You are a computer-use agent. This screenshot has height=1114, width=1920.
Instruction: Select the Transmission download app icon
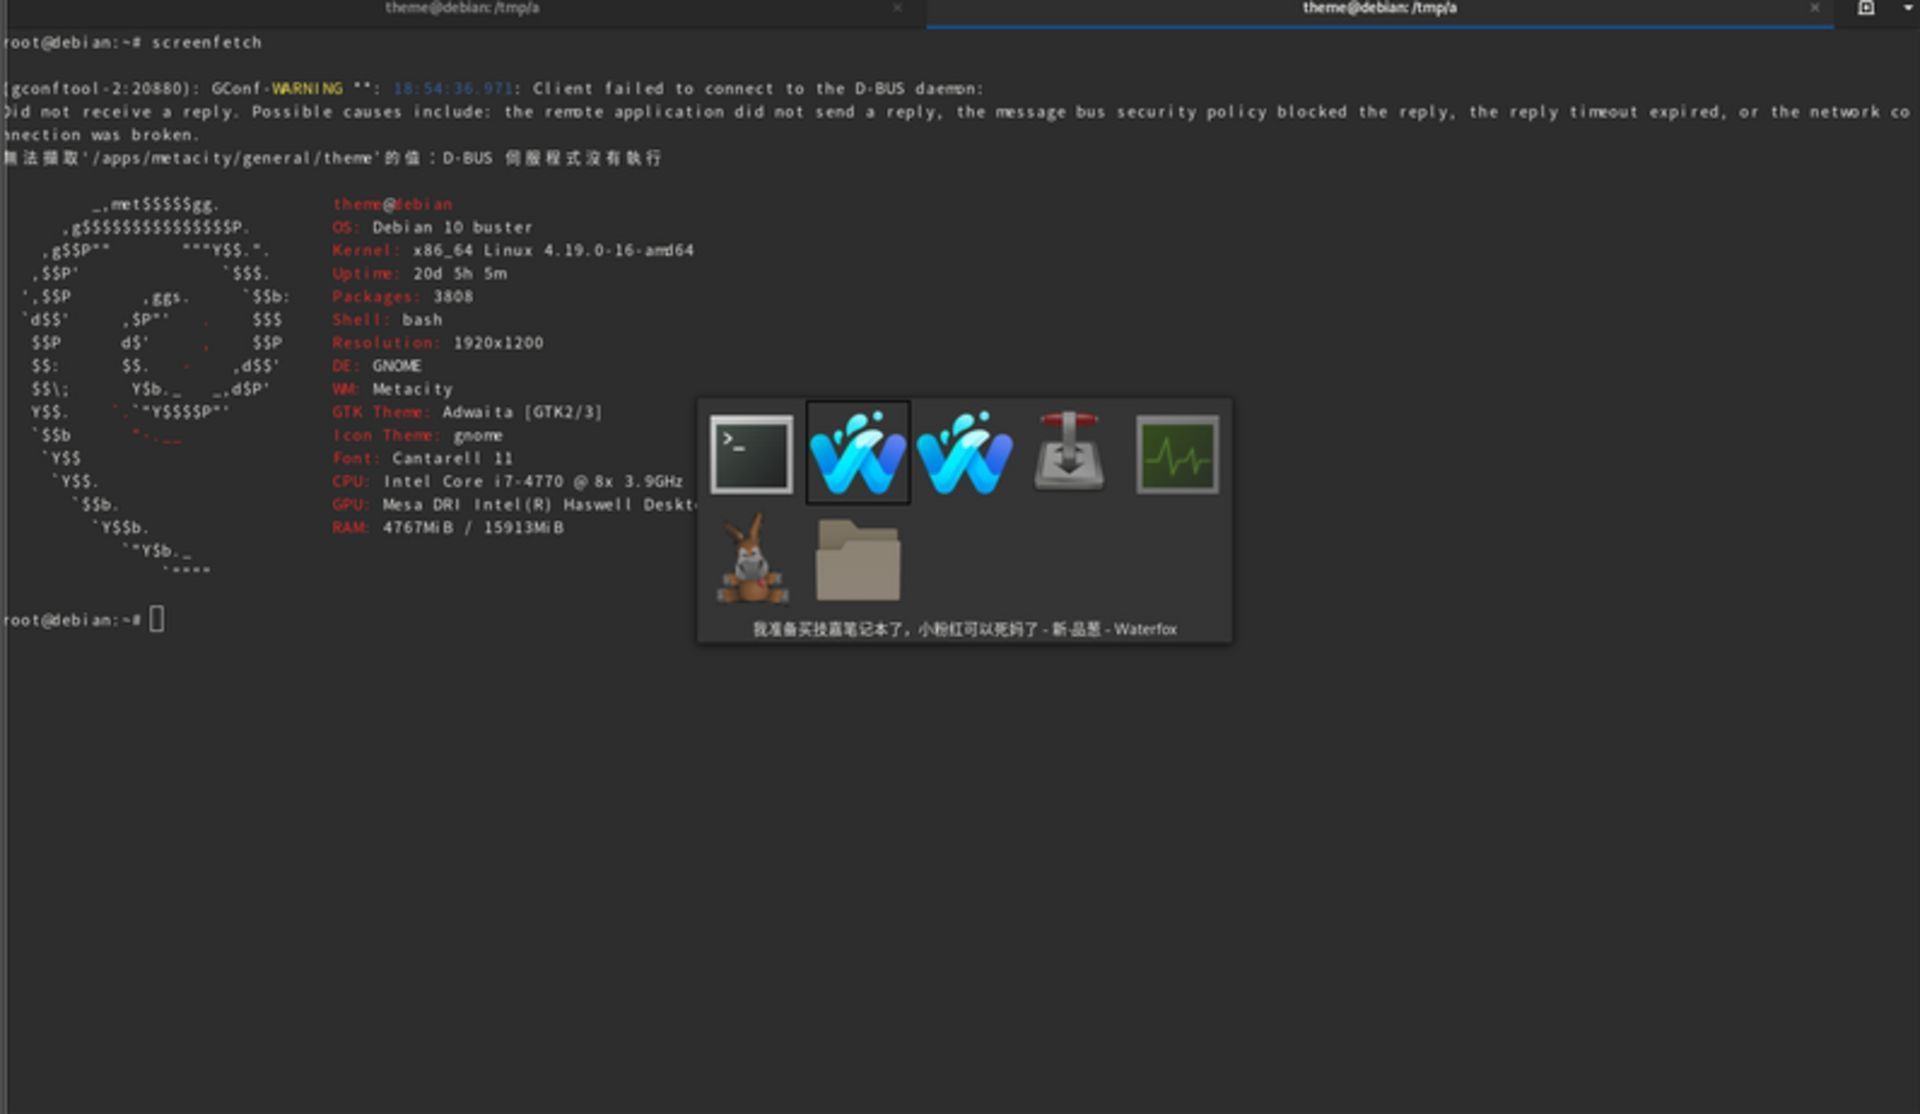tap(1069, 453)
